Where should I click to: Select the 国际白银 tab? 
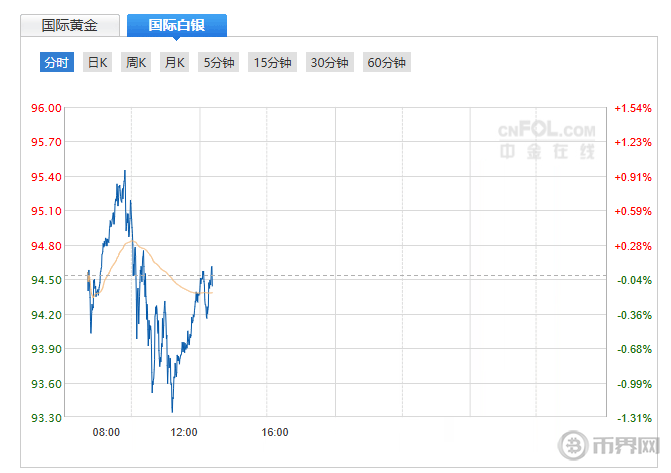pyautogui.click(x=176, y=25)
